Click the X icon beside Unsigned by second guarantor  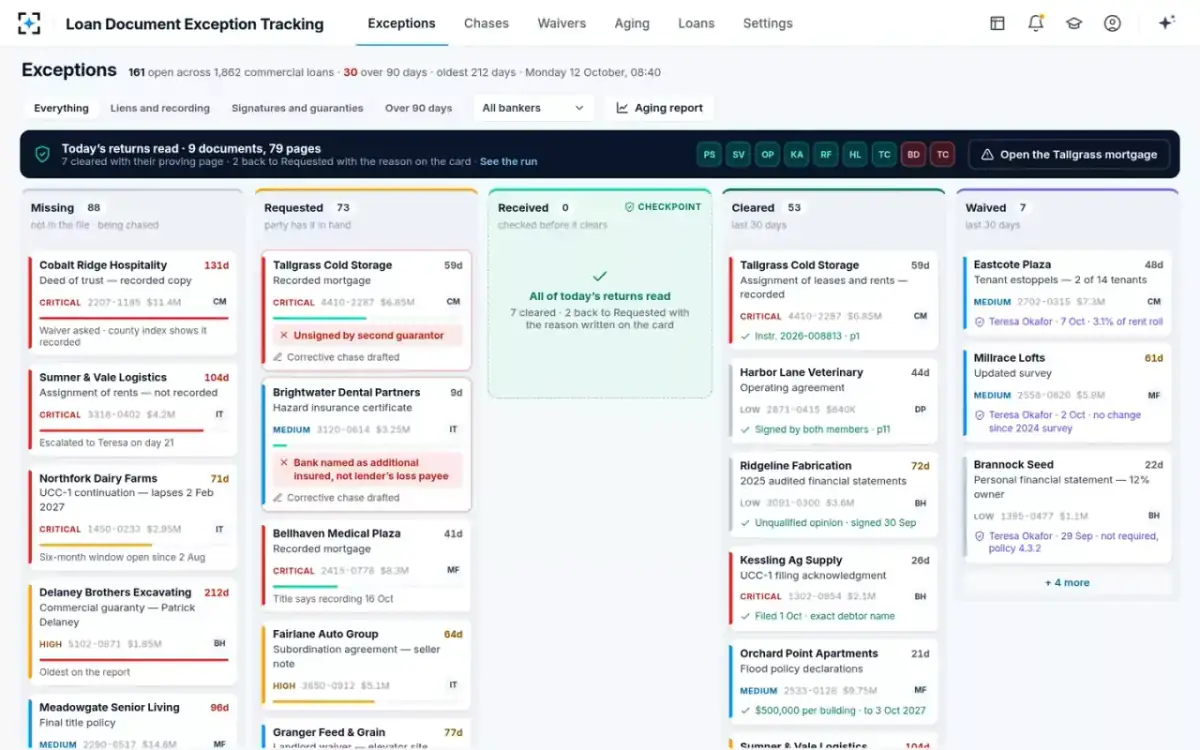point(283,336)
